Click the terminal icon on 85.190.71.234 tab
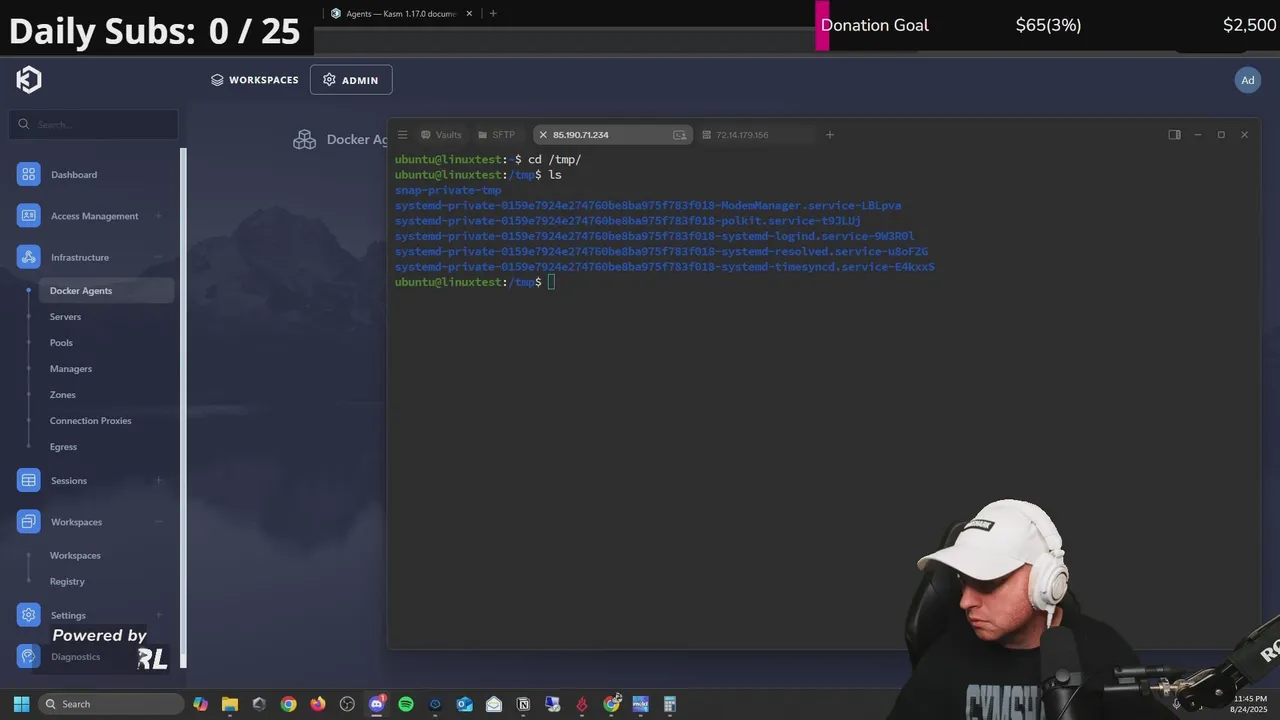The height and width of the screenshot is (720, 1280). pyautogui.click(x=680, y=135)
